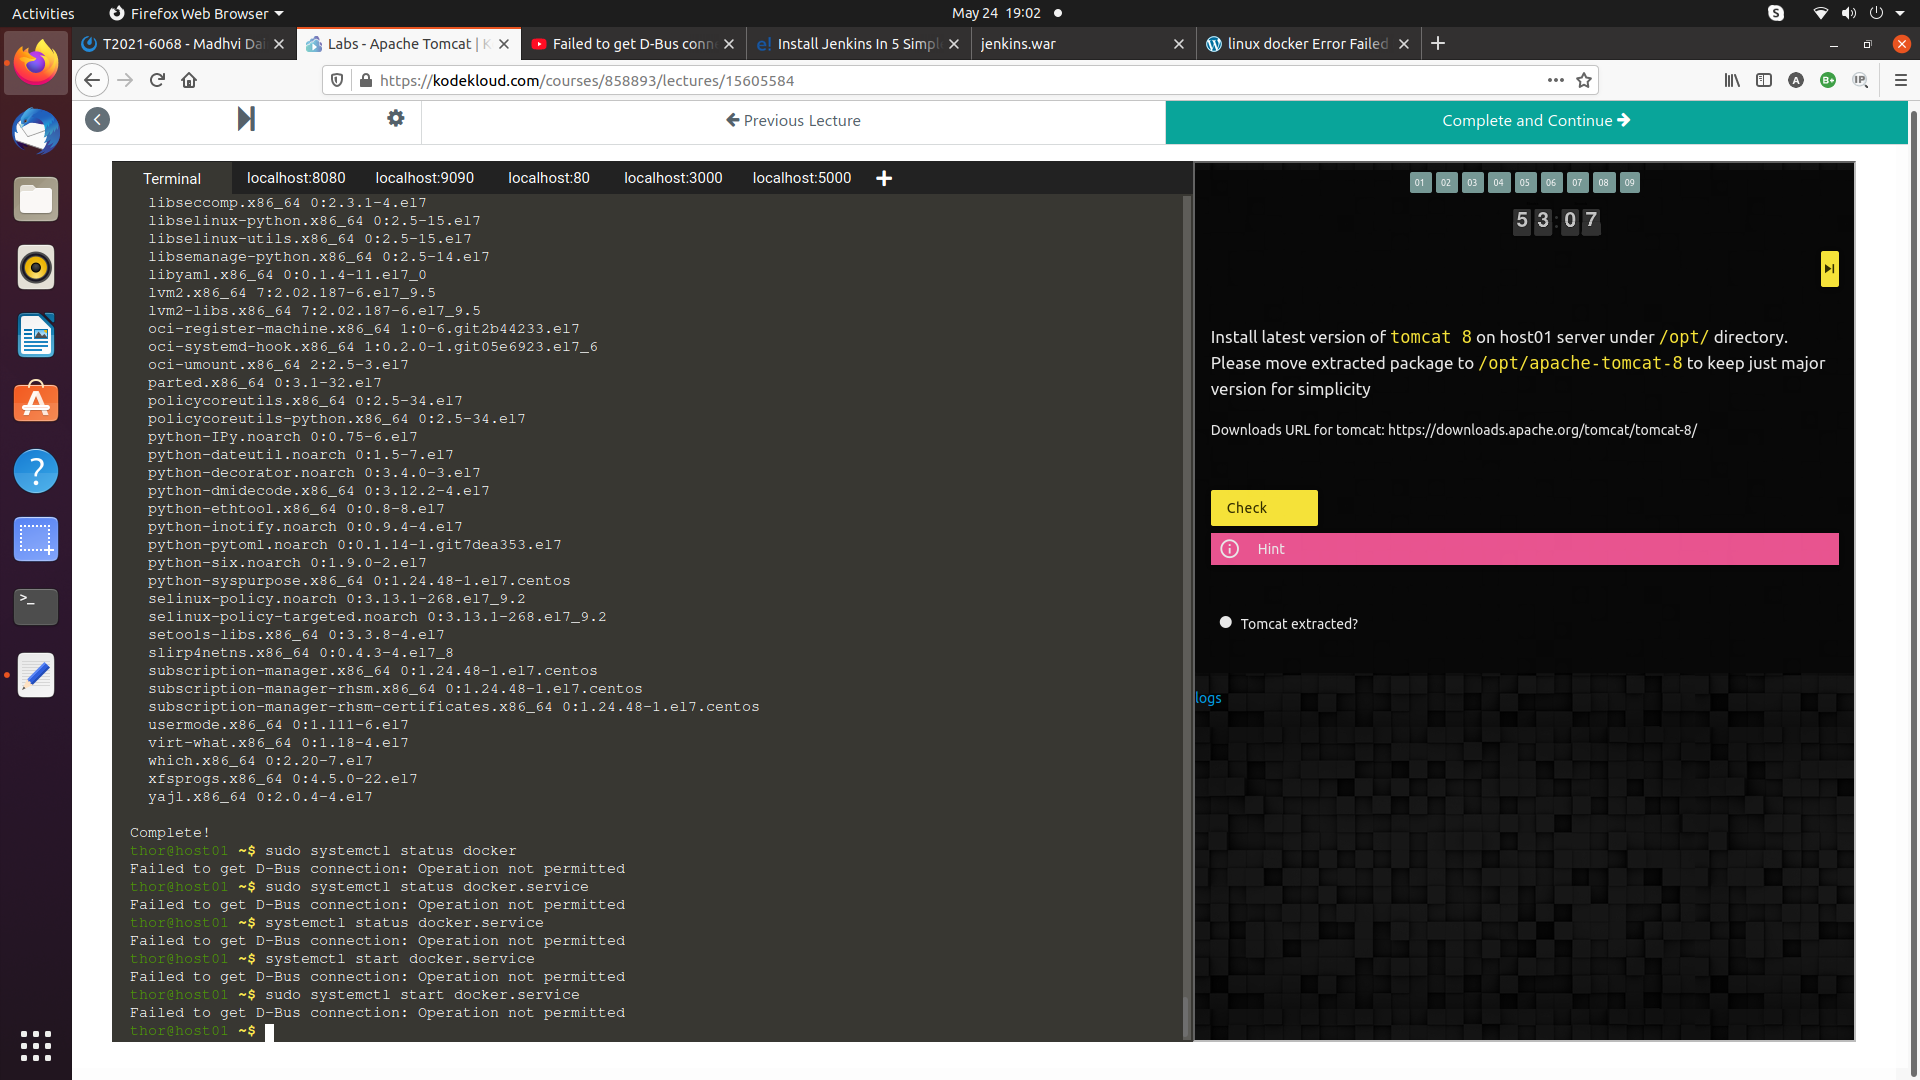The image size is (1920, 1080).
Task: Bookmark this page with star icon
Action: click(1584, 80)
